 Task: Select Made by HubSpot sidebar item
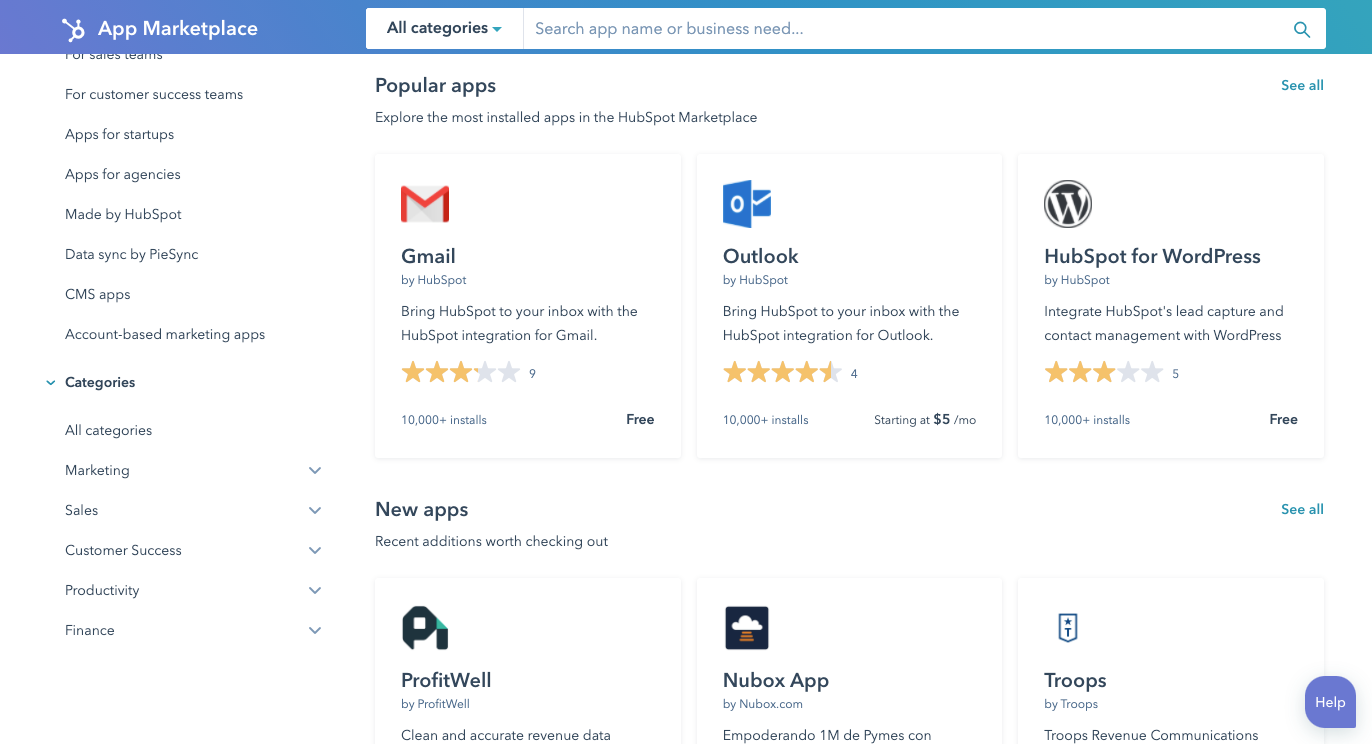coord(123,214)
